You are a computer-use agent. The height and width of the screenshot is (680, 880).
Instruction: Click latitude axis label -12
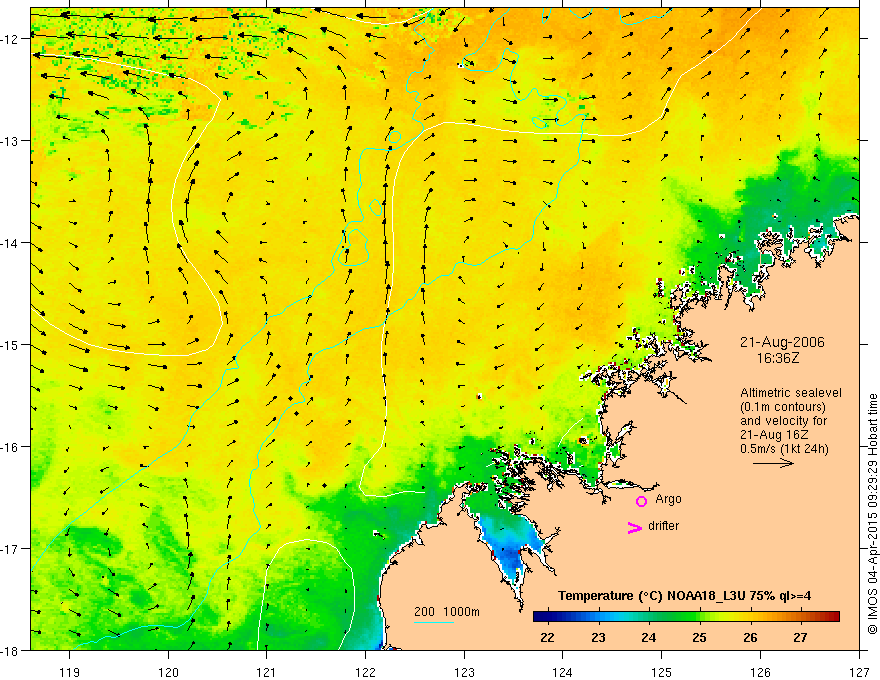(10, 39)
